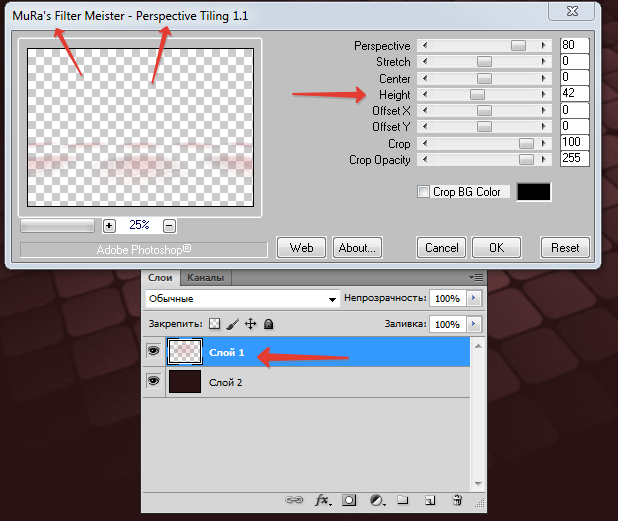This screenshot has width=618, height=521.
Task: Hide Слой 1 using eye icon
Action: (154, 352)
